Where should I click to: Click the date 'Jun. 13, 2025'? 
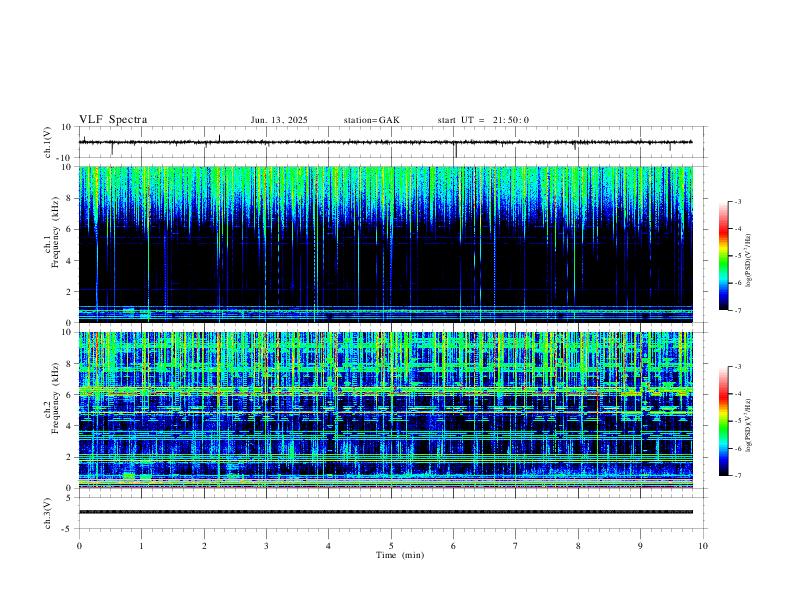click(x=279, y=120)
